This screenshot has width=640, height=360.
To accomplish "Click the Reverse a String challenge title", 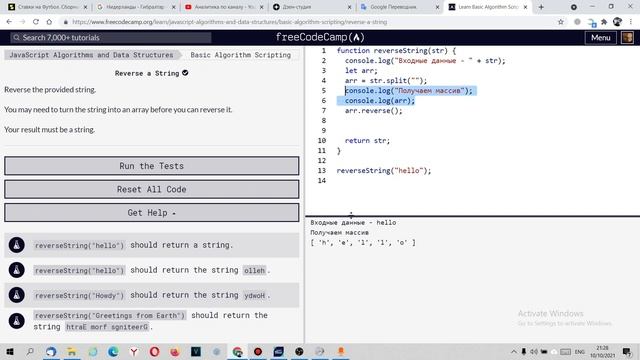I will click(x=147, y=73).
